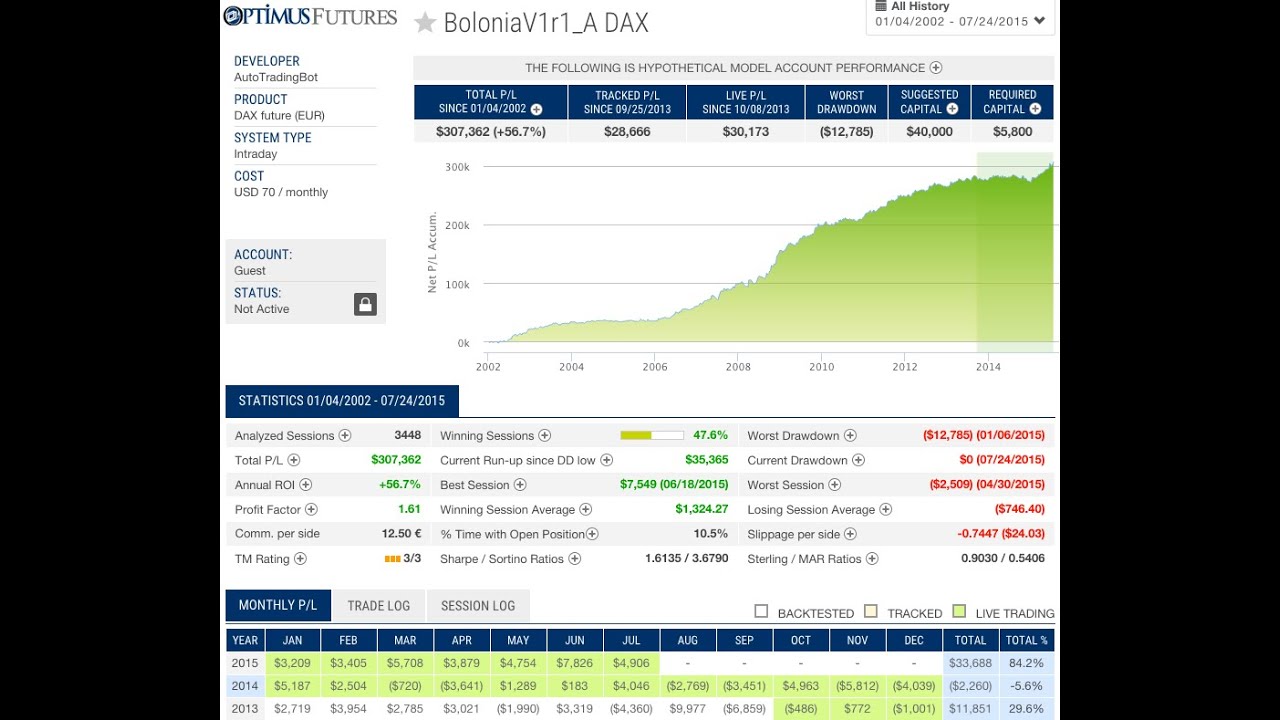Open the SESSION LOG tab
Screen dimensions: 1280x720
[x=478, y=605]
